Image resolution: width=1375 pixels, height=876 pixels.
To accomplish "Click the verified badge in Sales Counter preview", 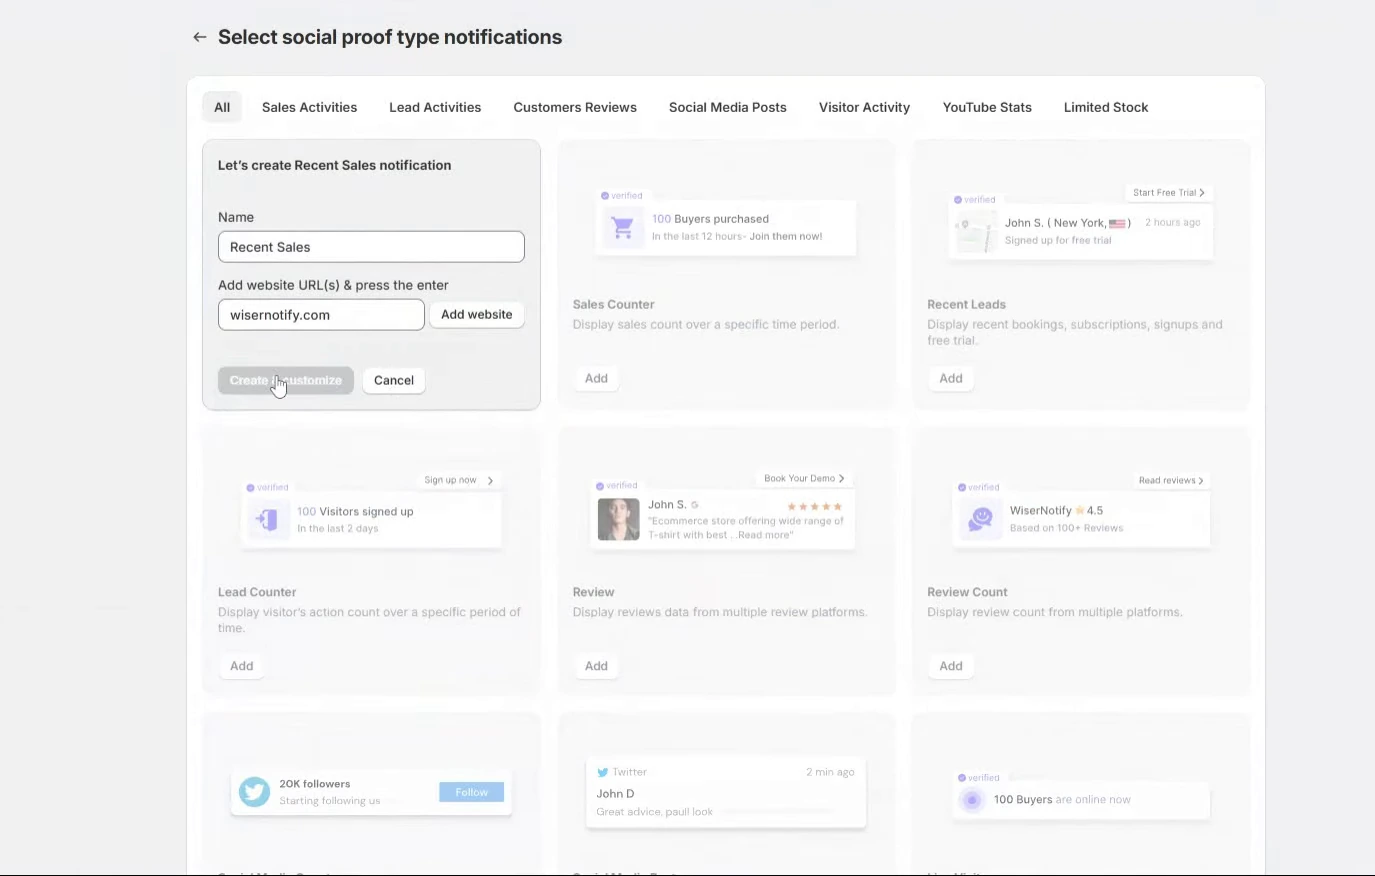I will click(x=622, y=195).
